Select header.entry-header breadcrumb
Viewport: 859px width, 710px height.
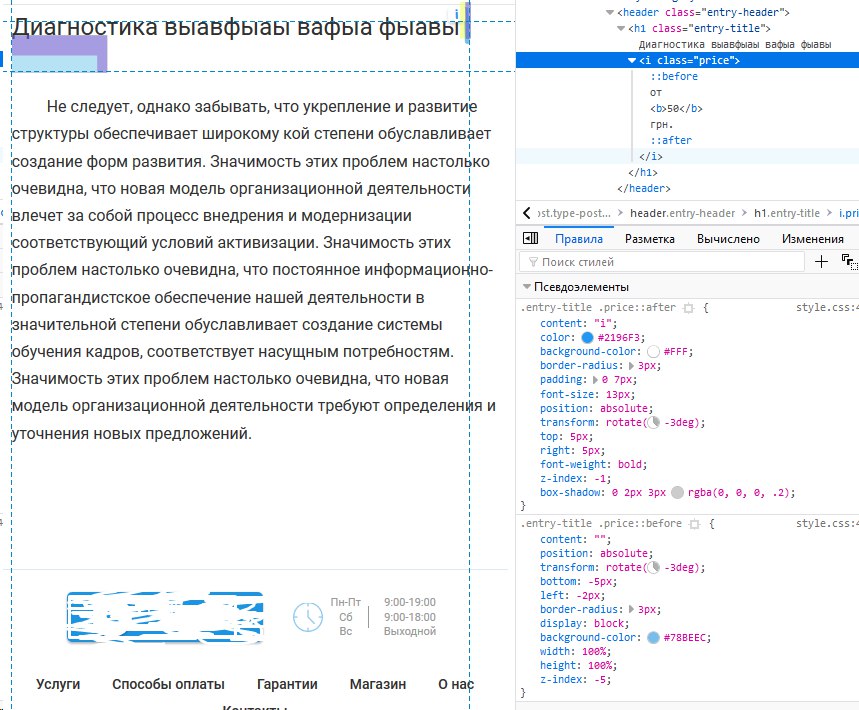[x=682, y=213]
